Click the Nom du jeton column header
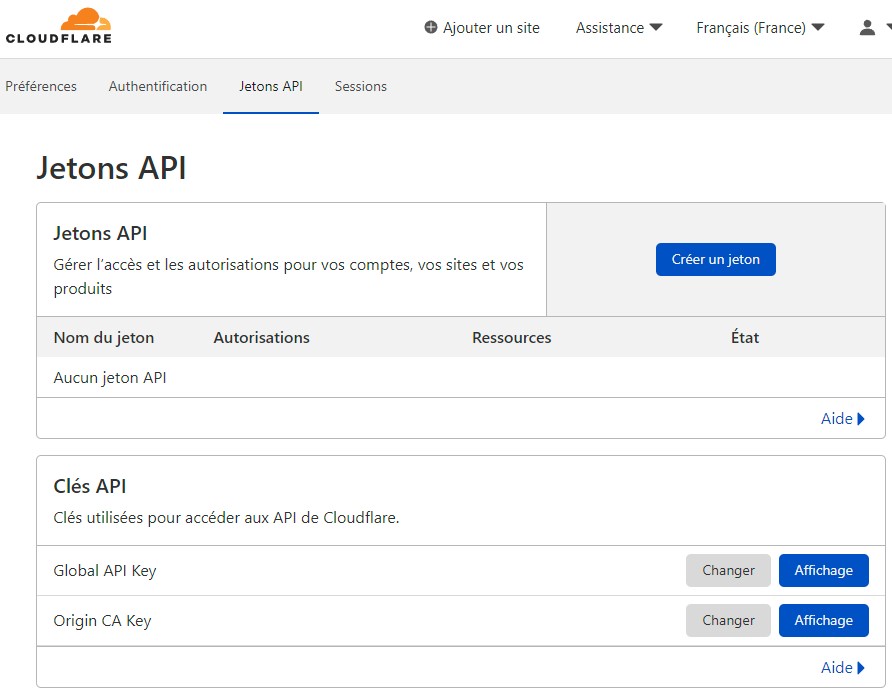Image resolution: width=892 pixels, height=694 pixels. (x=103, y=337)
